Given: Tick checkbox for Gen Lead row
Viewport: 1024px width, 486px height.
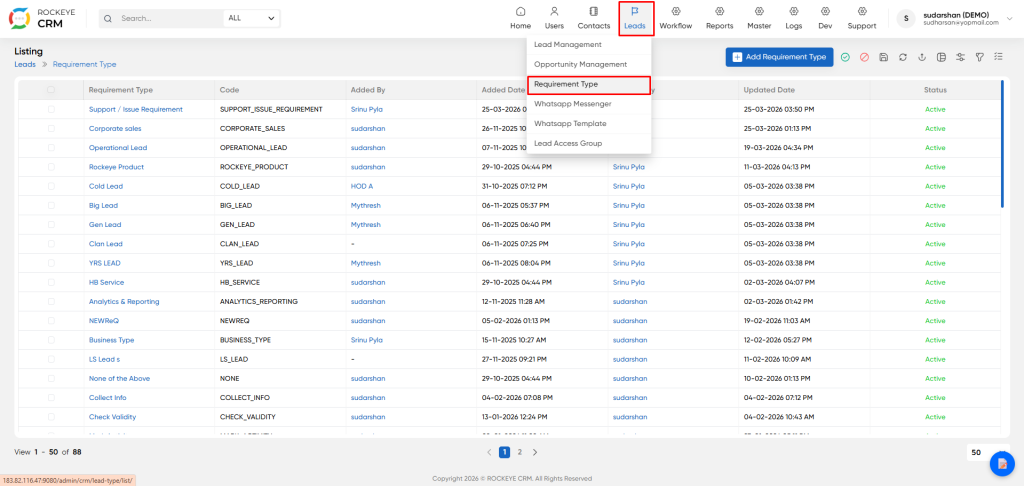Looking at the screenshot, I should (x=51, y=225).
